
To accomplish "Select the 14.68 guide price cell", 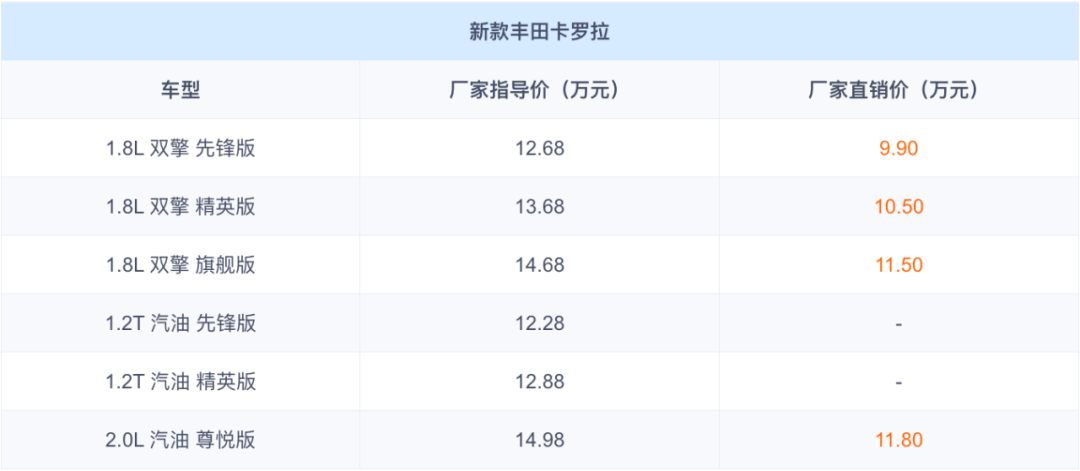I will 540,265.
